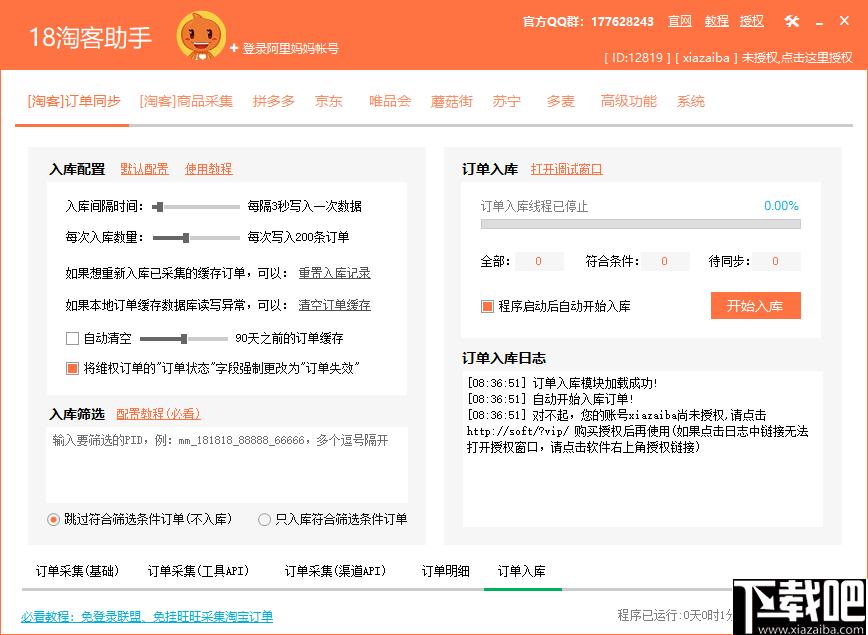
Task: Toggle 程序启动后自动开始入库 checkbox
Action: click(x=487, y=306)
